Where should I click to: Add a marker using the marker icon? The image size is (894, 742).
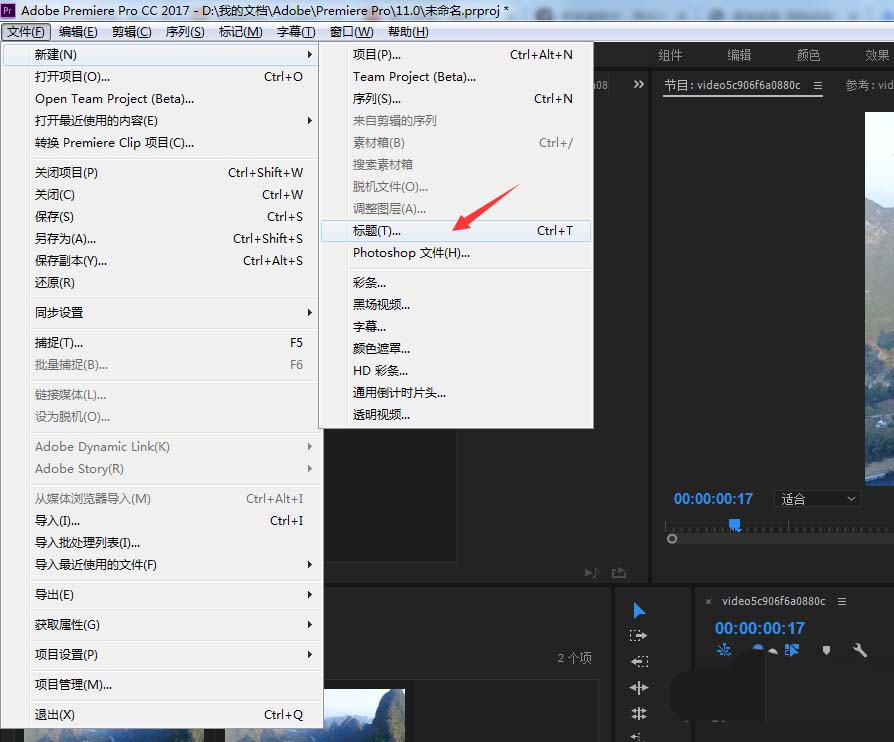pyautogui.click(x=826, y=650)
